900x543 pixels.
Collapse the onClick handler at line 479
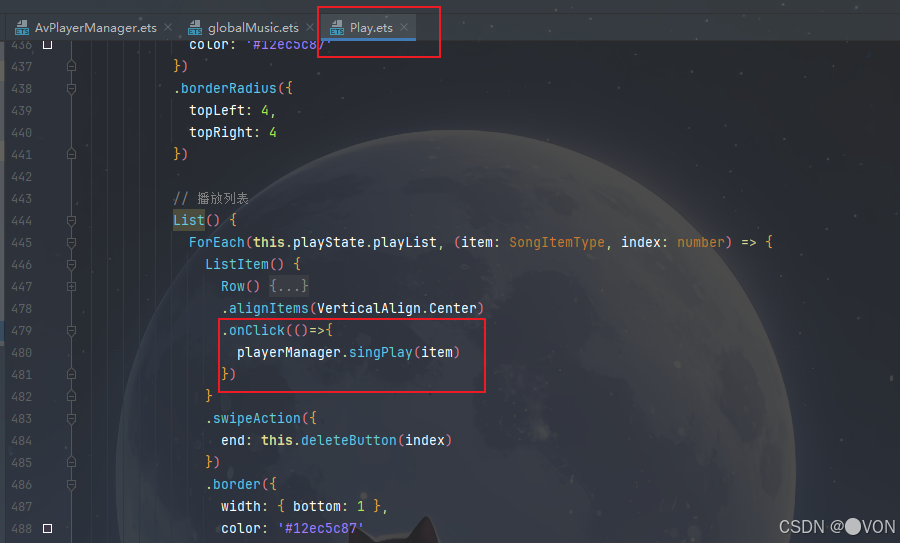pyautogui.click(x=71, y=331)
